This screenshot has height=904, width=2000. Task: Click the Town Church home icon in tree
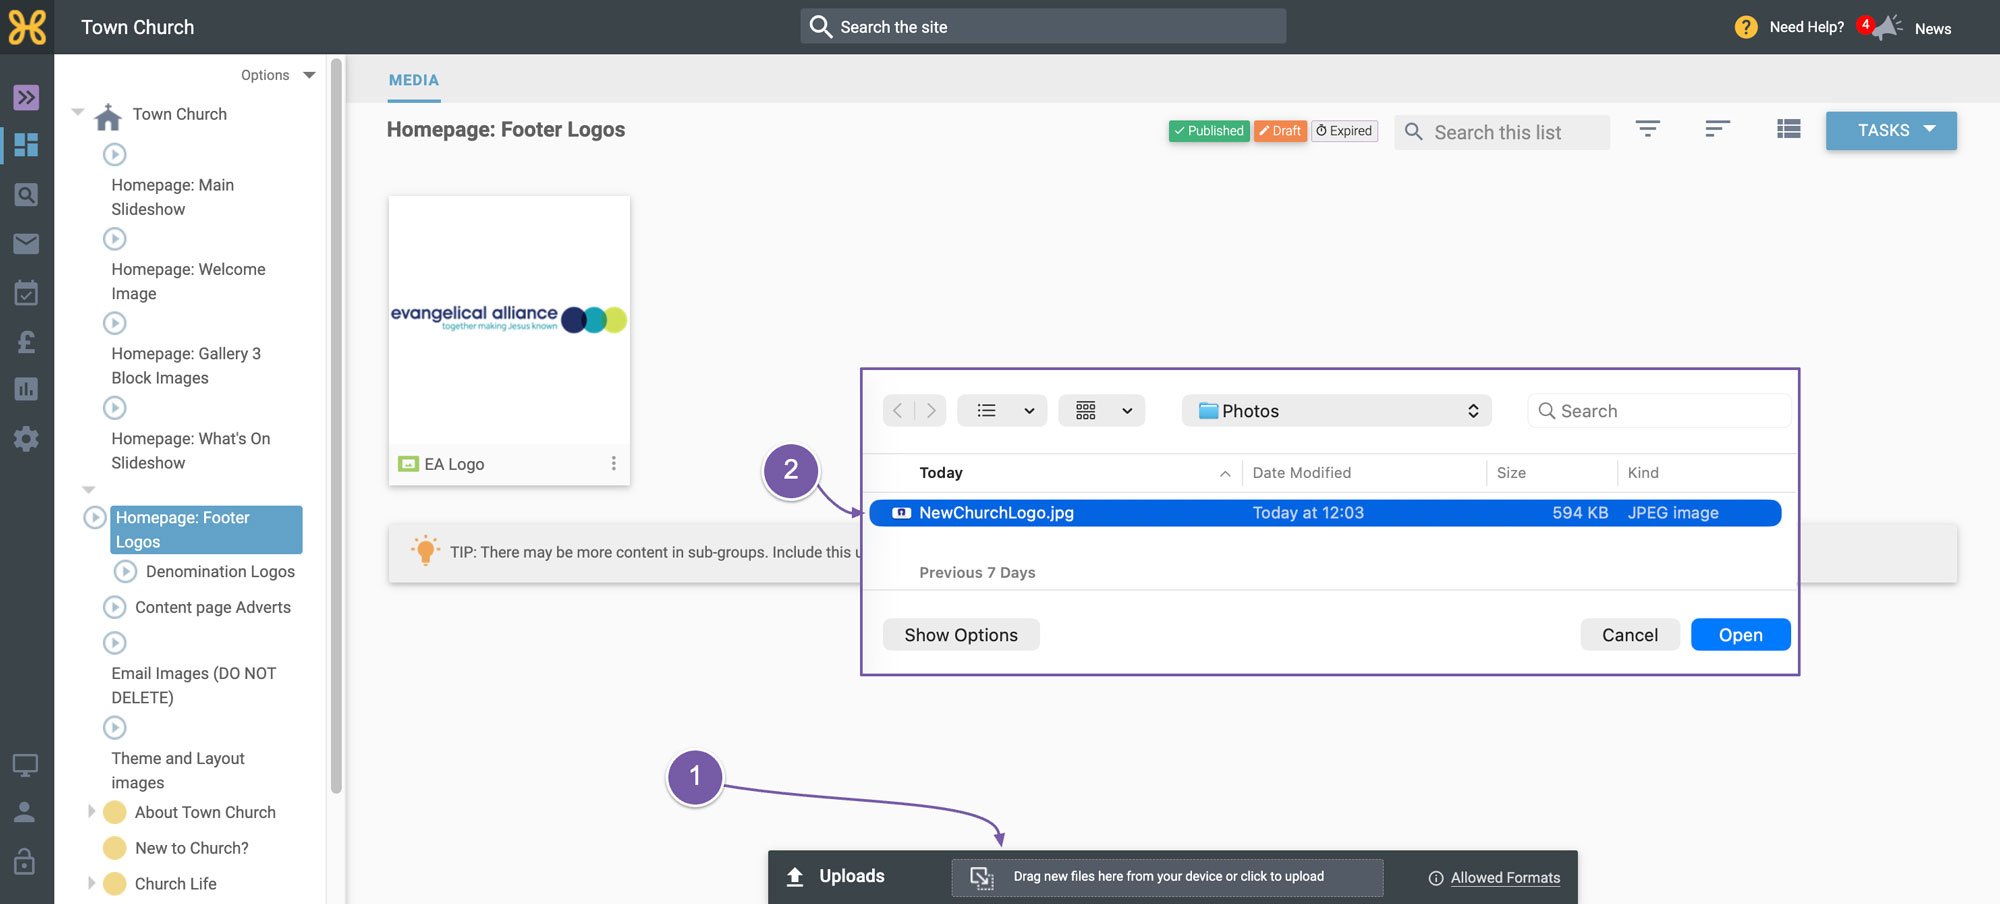click(x=108, y=116)
